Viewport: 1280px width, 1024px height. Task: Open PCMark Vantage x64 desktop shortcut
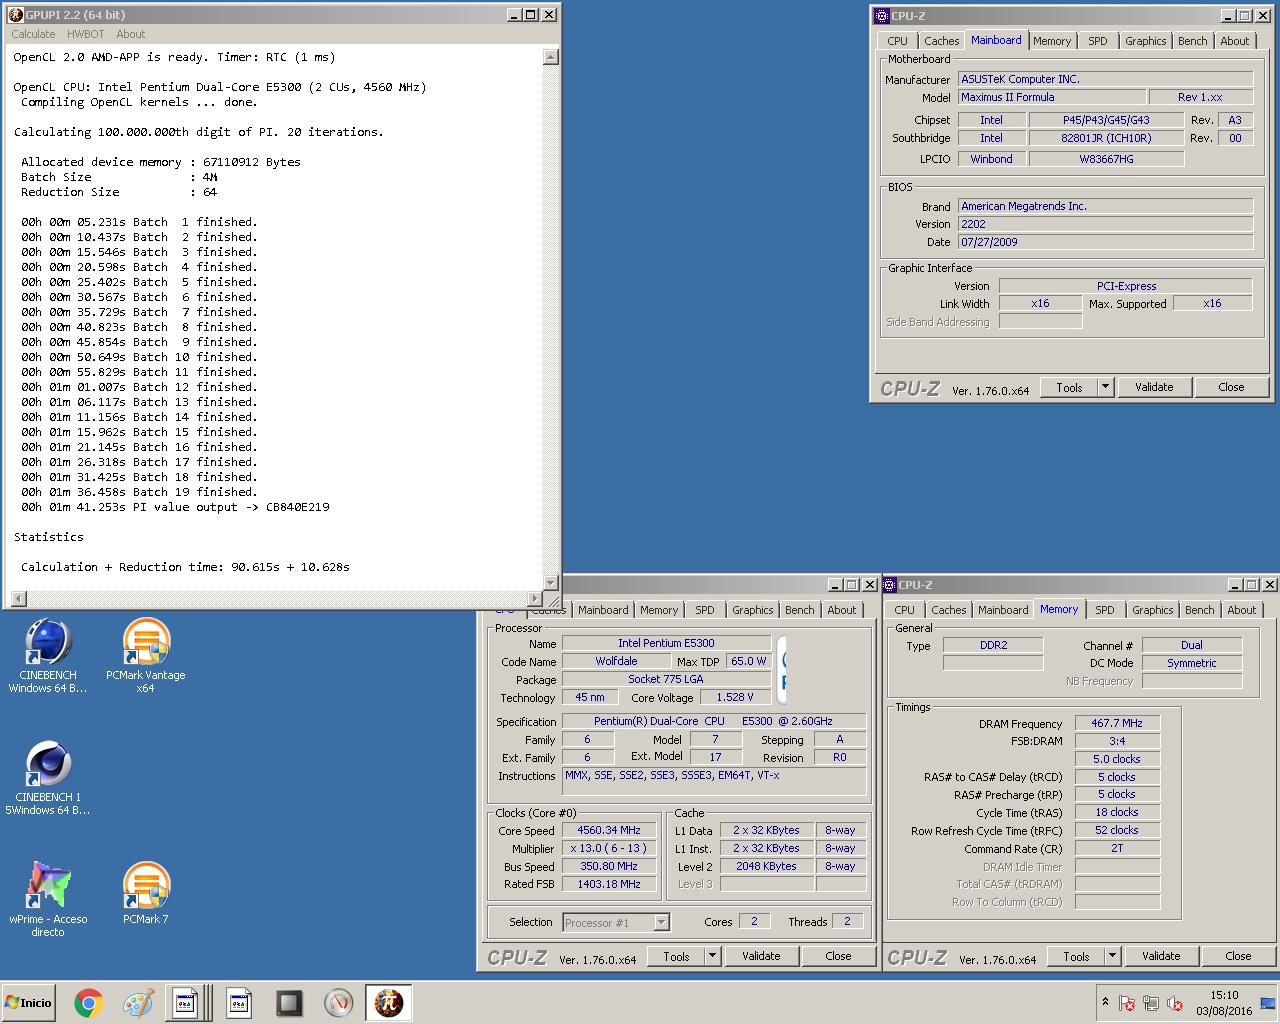pyautogui.click(x=146, y=656)
